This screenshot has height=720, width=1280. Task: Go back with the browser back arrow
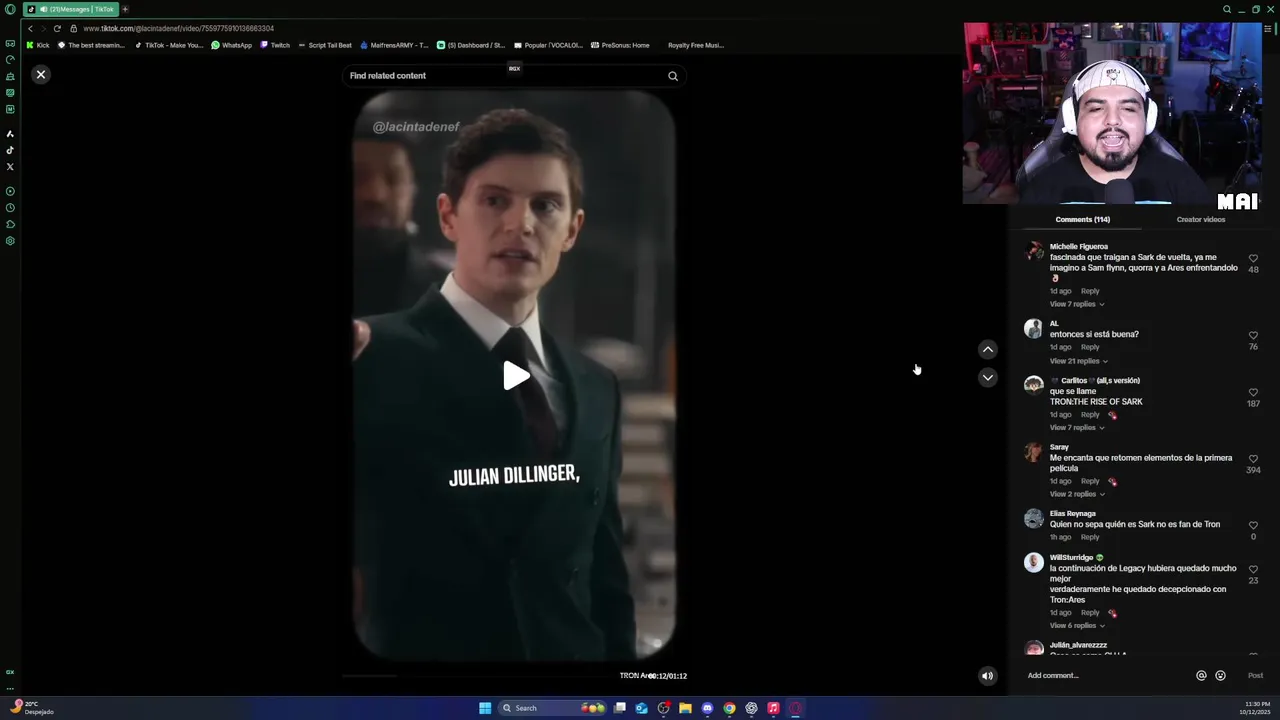tap(30, 28)
